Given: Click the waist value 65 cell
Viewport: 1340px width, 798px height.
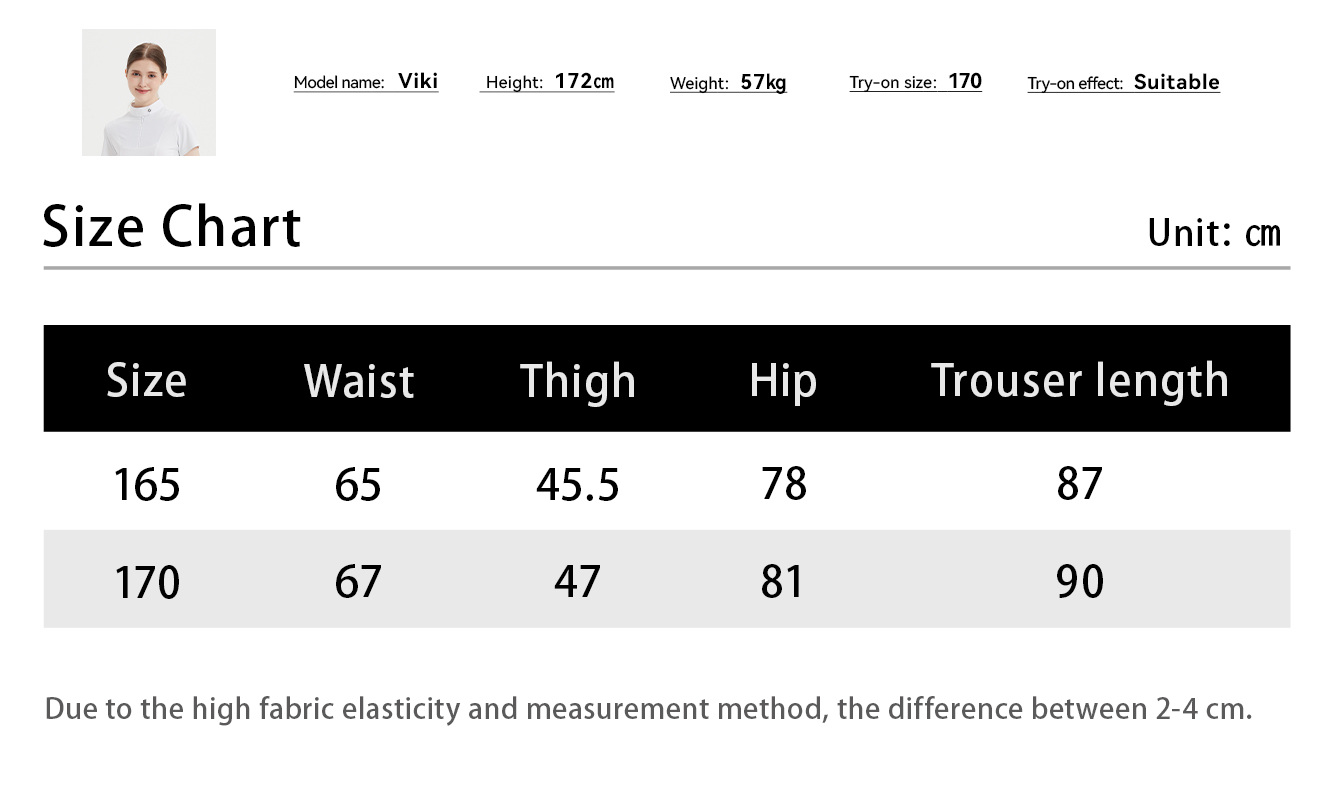Looking at the screenshot, I should (x=358, y=485).
